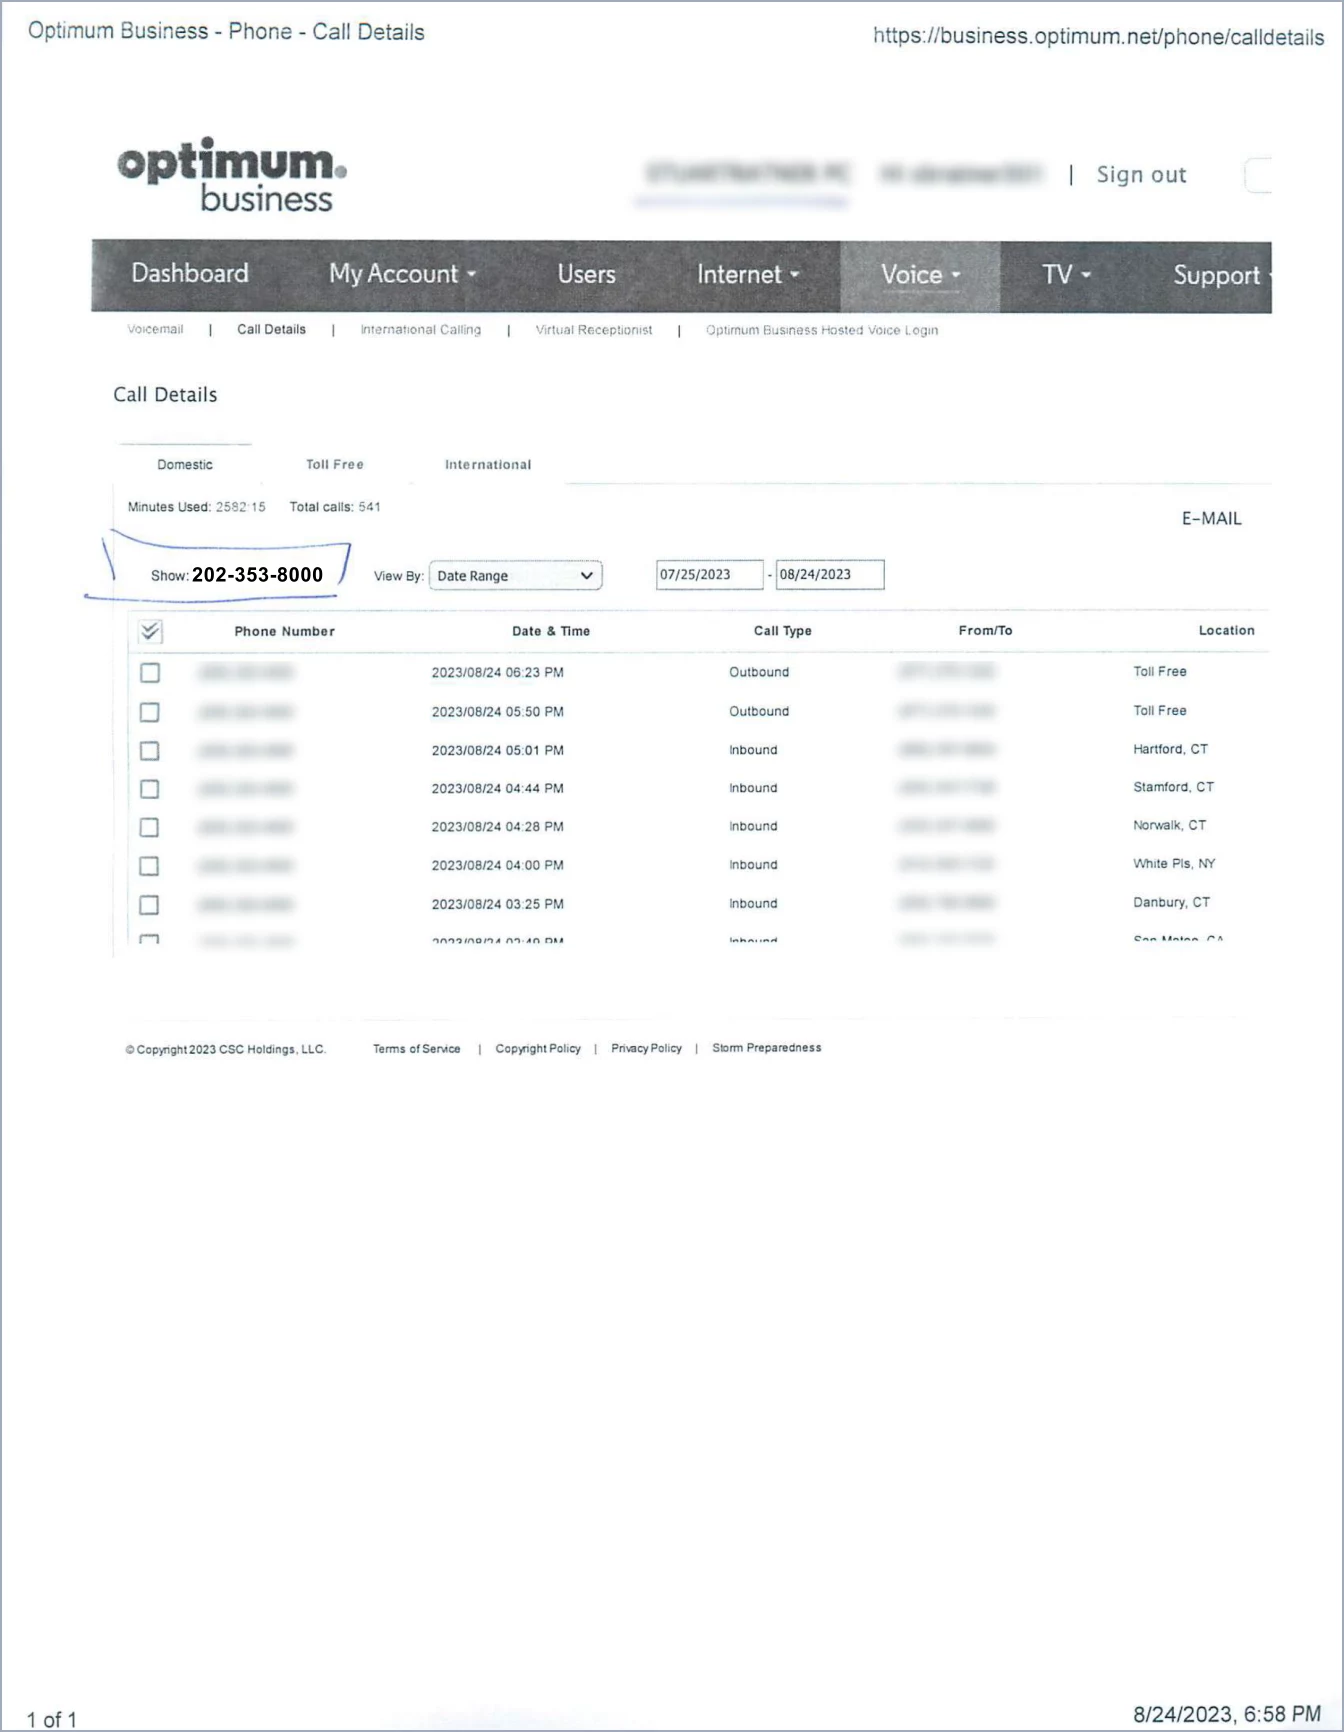1344x1732 pixels.
Task: Expand the TV menu
Action: [x=1066, y=274]
